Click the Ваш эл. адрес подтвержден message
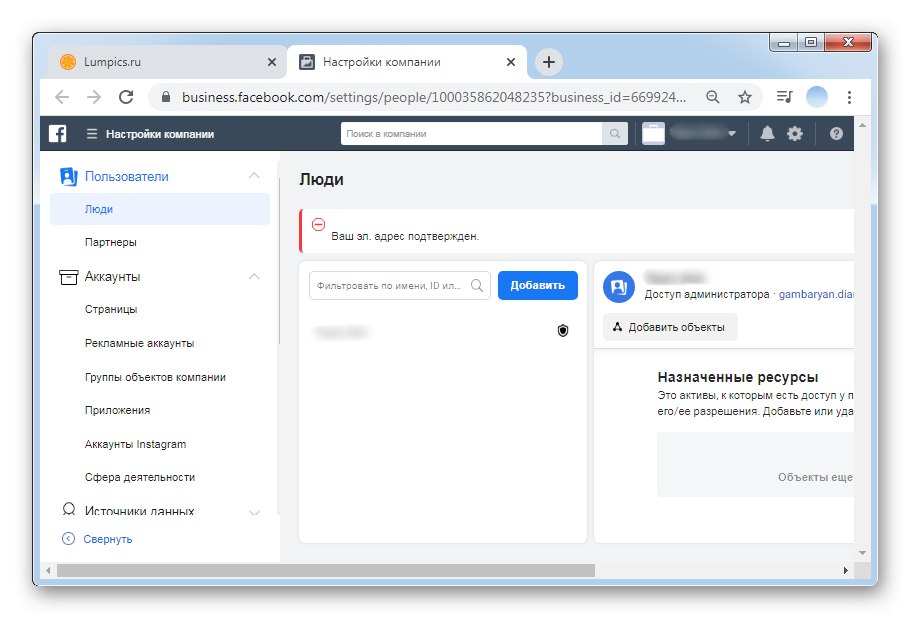911x619 pixels. coord(405,237)
